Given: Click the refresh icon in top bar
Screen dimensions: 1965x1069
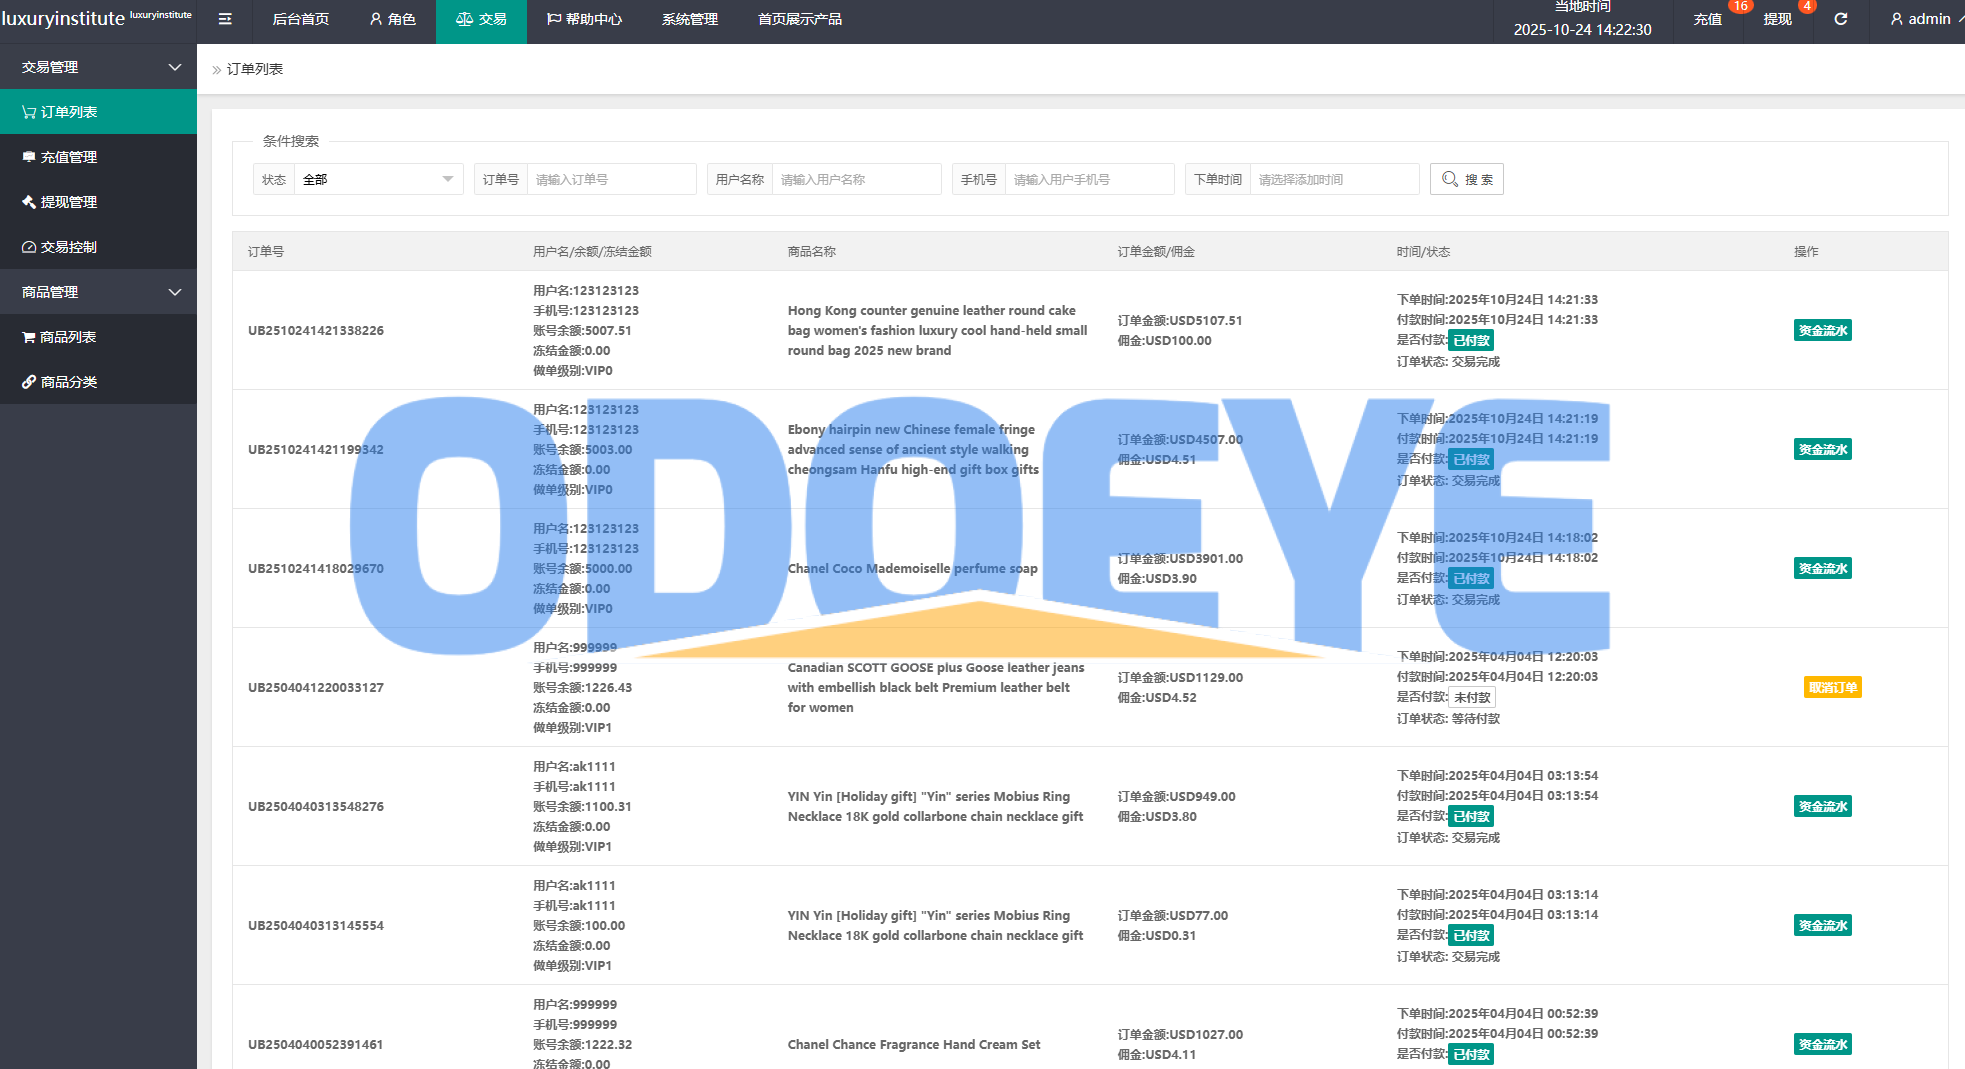Looking at the screenshot, I should click(1840, 19).
